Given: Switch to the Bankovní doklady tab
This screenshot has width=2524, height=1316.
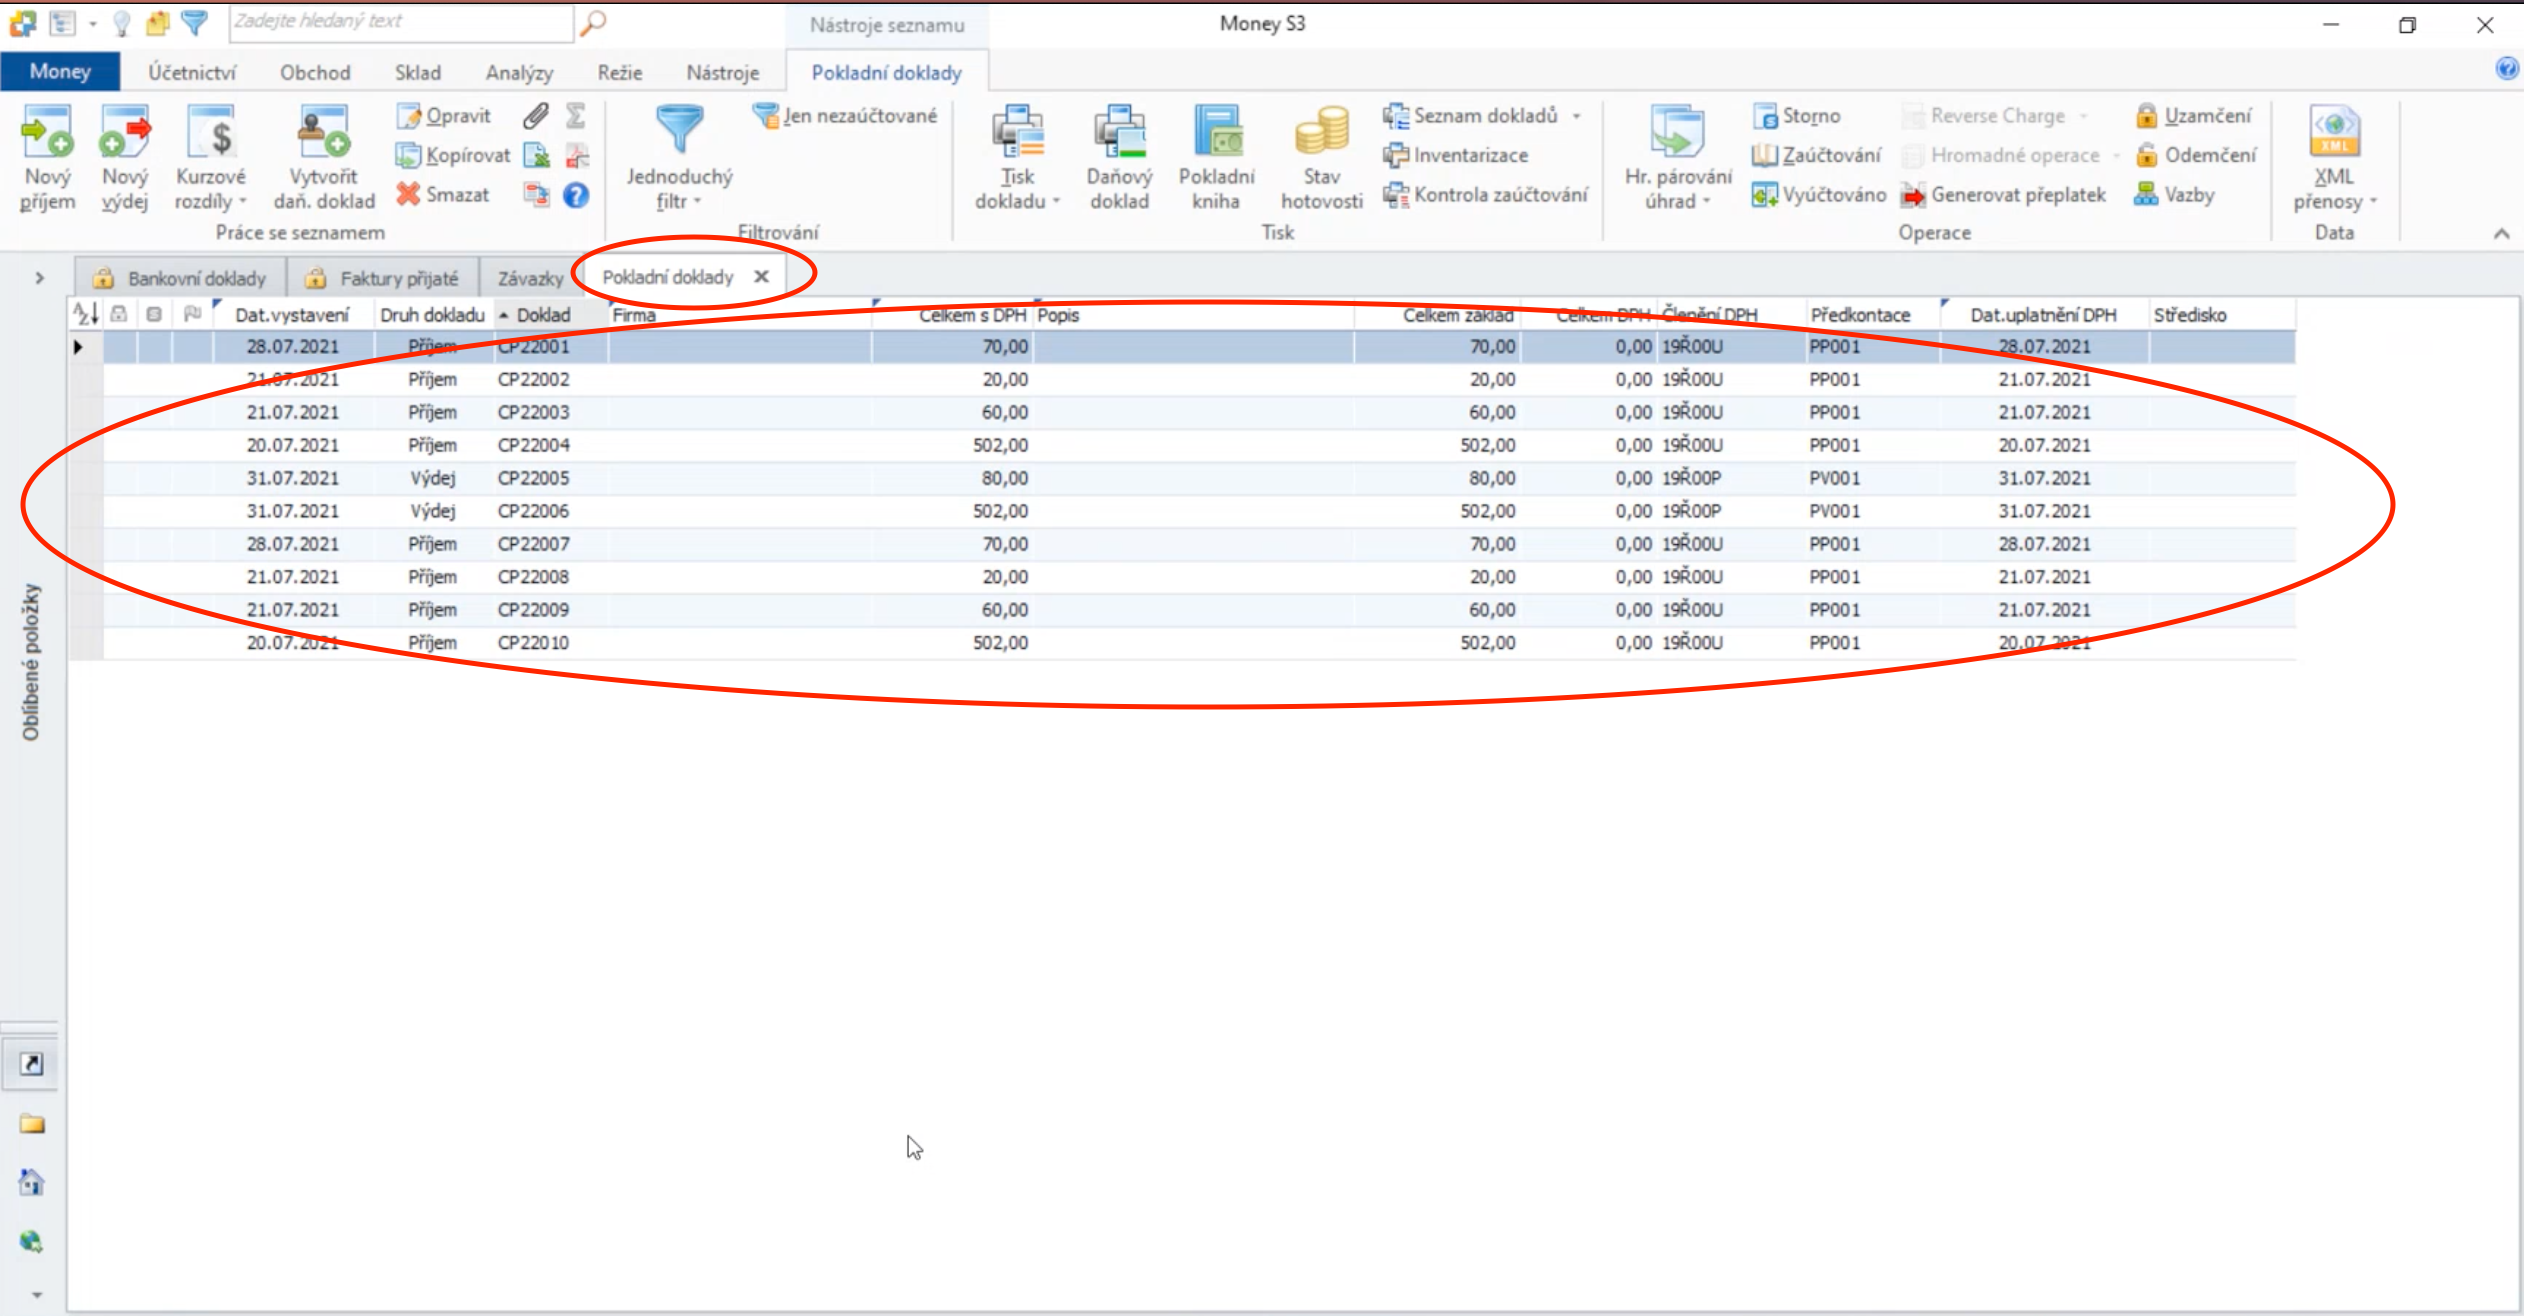Looking at the screenshot, I should pyautogui.click(x=181, y=278).
